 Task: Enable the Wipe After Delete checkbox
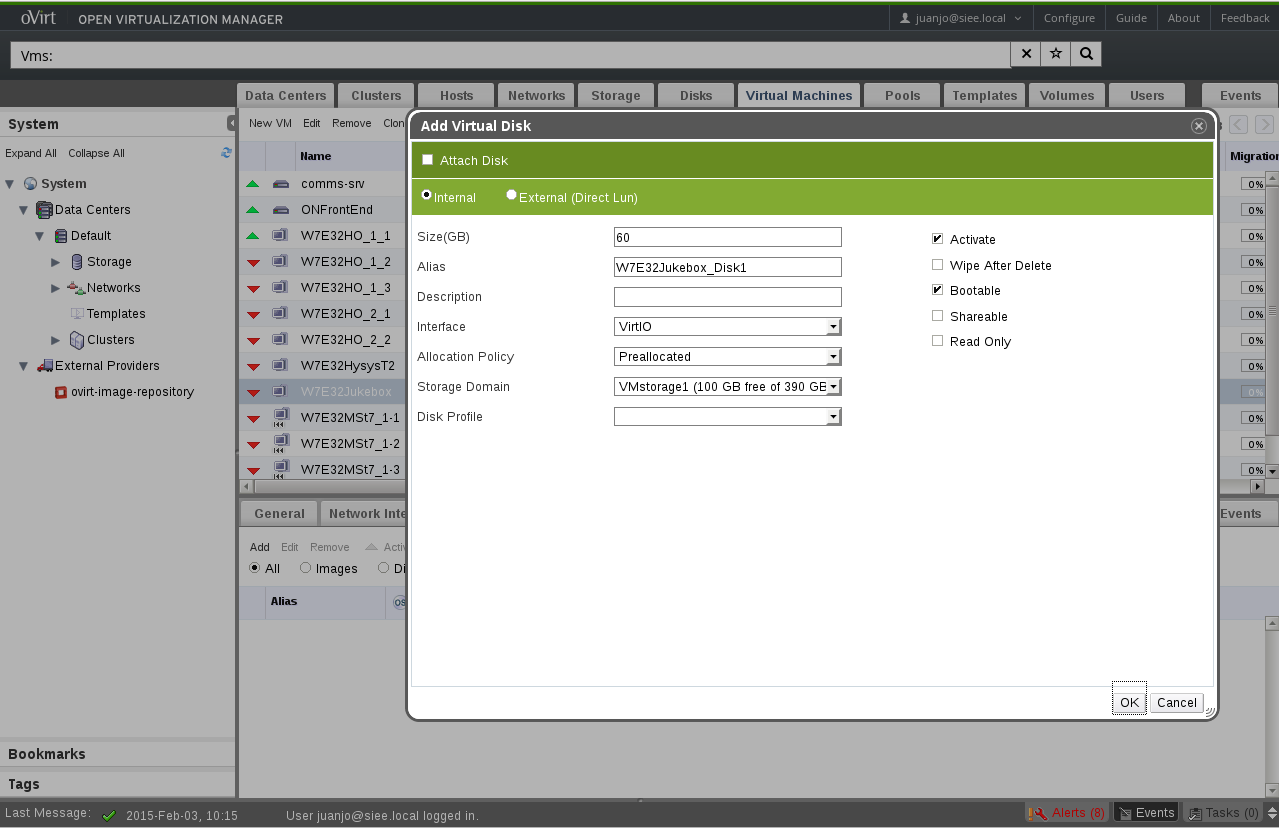937,265
